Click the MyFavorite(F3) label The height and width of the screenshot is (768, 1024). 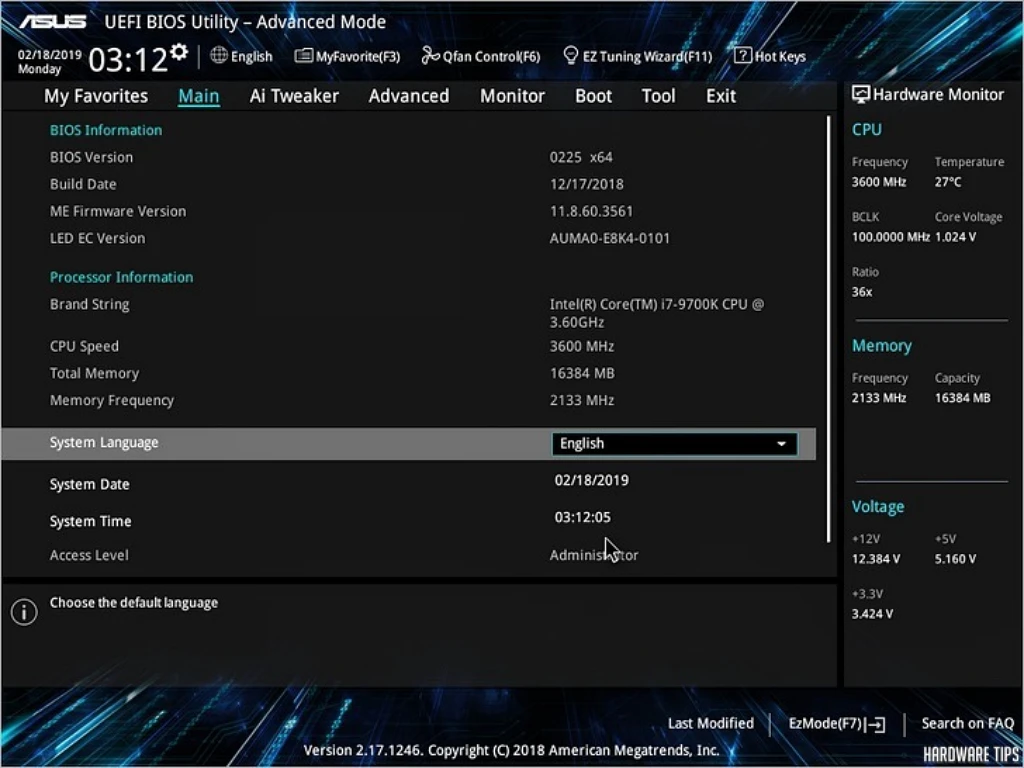click(357, 57)
